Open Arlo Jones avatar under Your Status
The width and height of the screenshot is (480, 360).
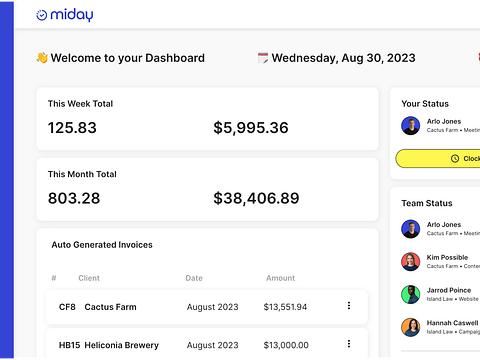click(410, 126)
